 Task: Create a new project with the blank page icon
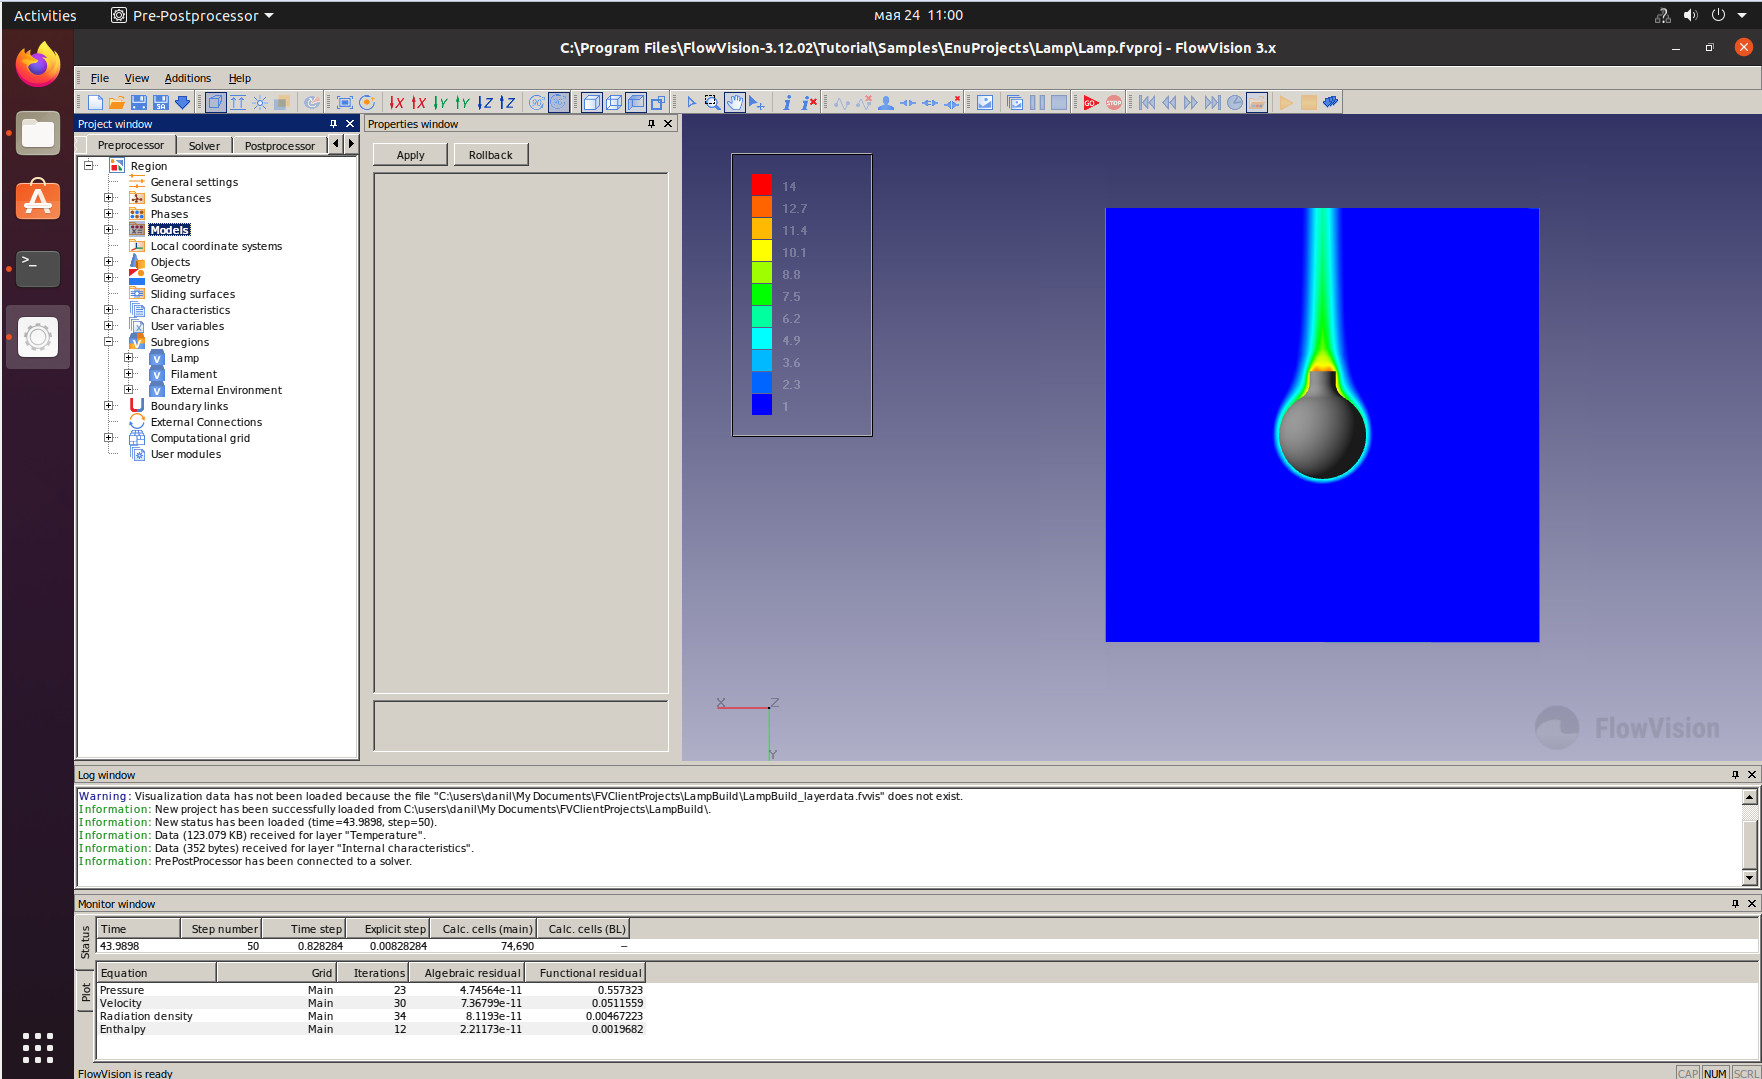point(95,102)
